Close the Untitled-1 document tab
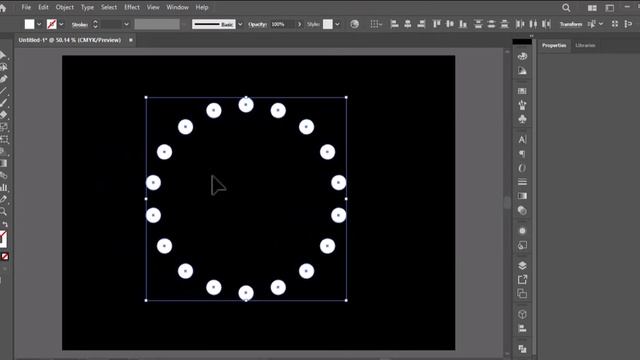The height and width of the screenshot is (360, 640). [x=131, y=40]
